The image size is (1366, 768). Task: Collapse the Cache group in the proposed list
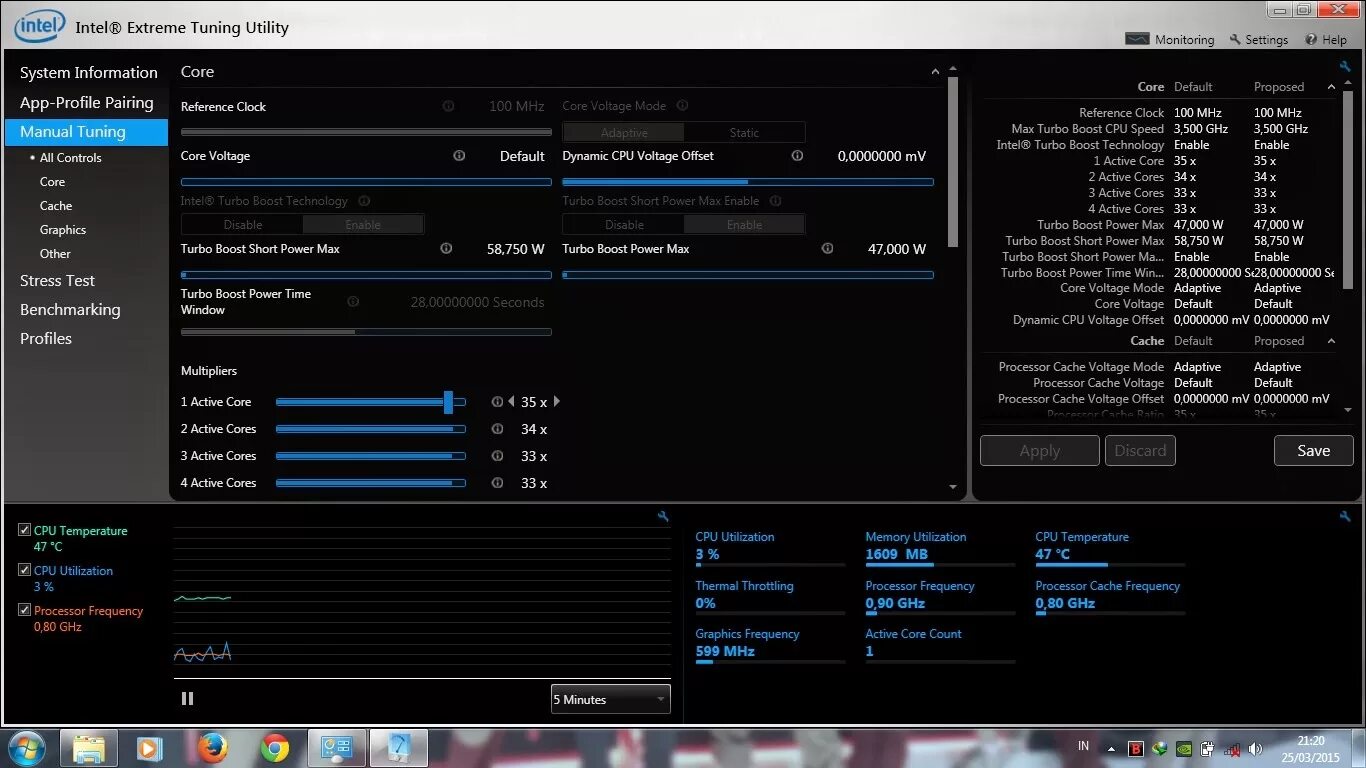(1331, 341)
